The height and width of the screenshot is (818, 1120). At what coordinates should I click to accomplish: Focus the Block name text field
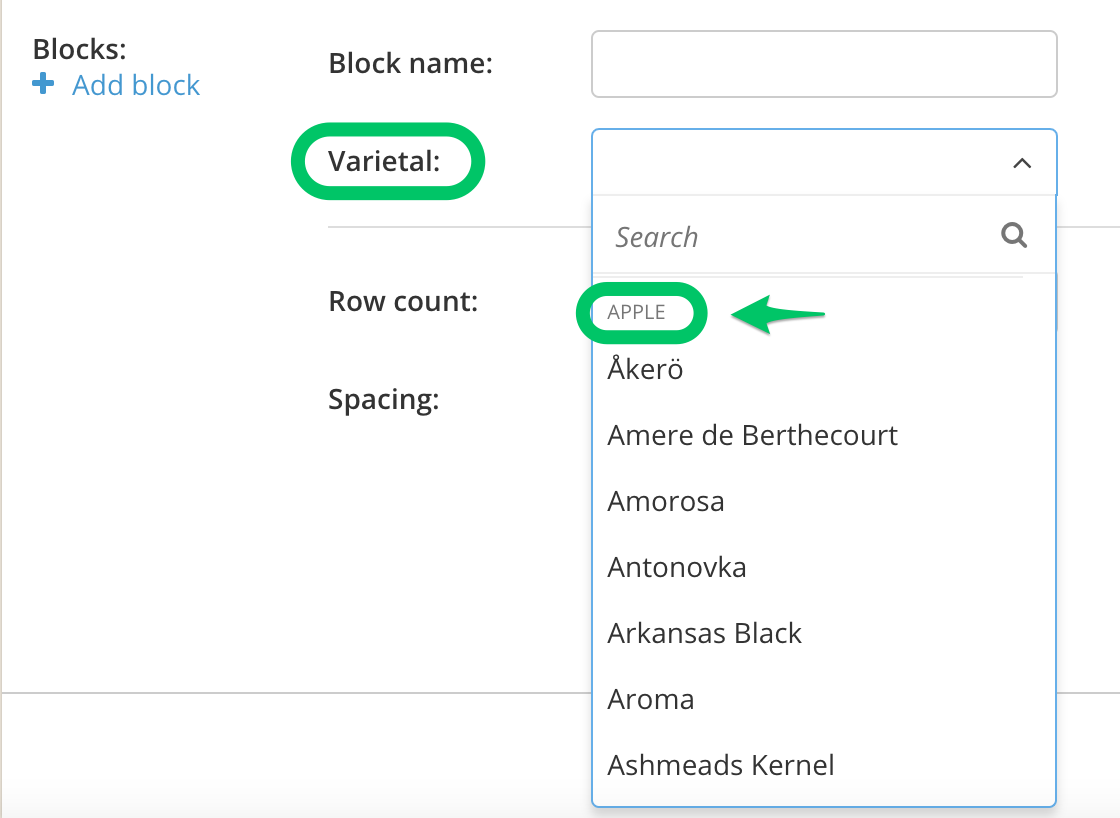coord(824,64)
